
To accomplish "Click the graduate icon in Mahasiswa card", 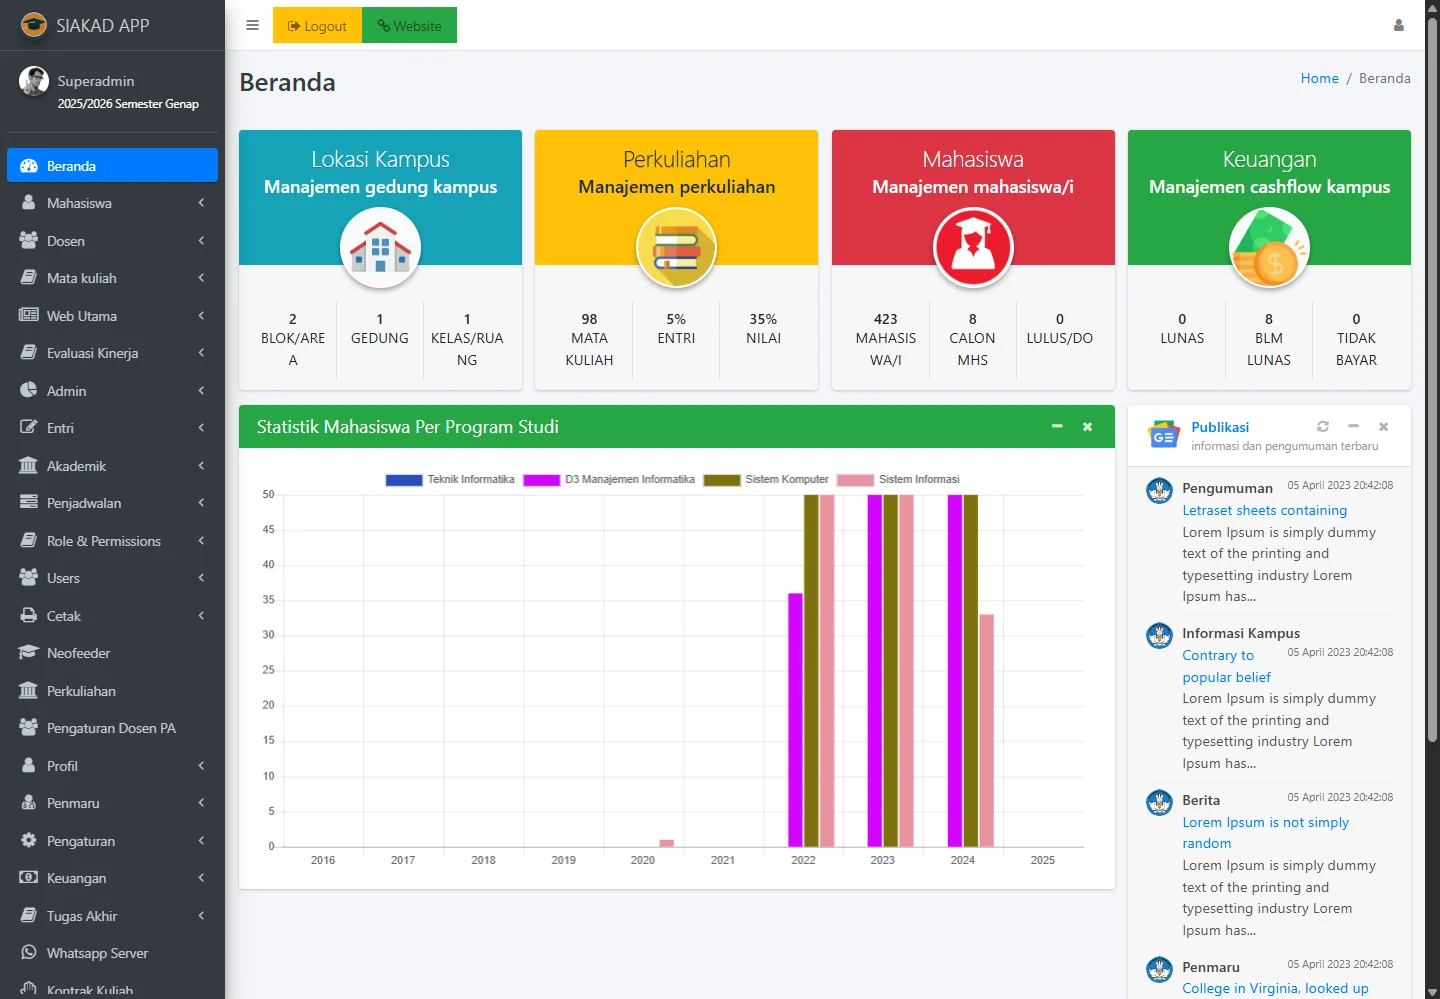I will point(973,247).
